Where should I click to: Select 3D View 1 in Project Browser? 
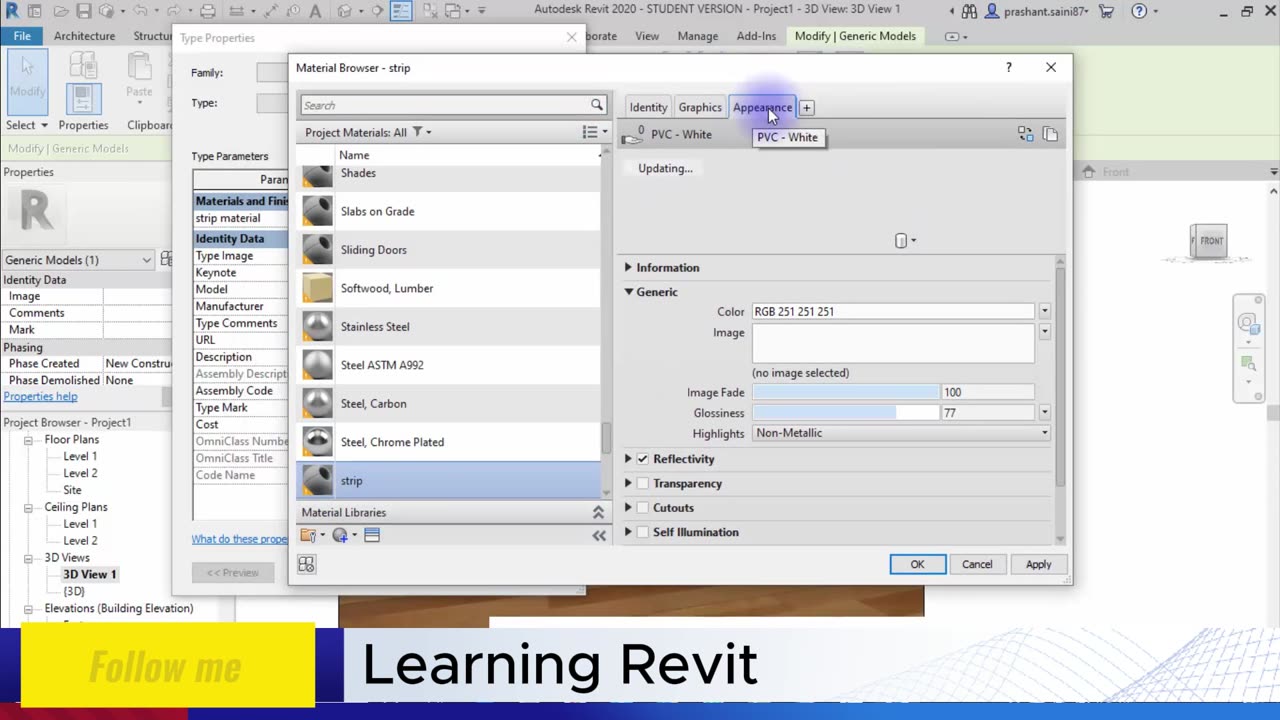(90, 574)
